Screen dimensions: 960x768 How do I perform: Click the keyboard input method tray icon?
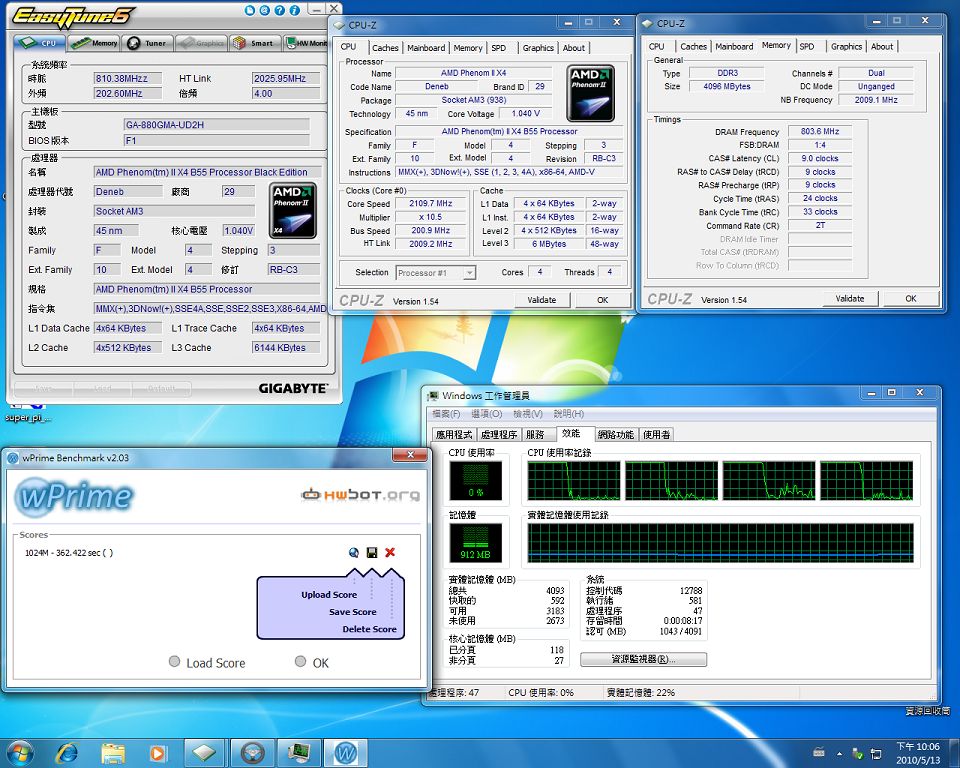point(819,753)
